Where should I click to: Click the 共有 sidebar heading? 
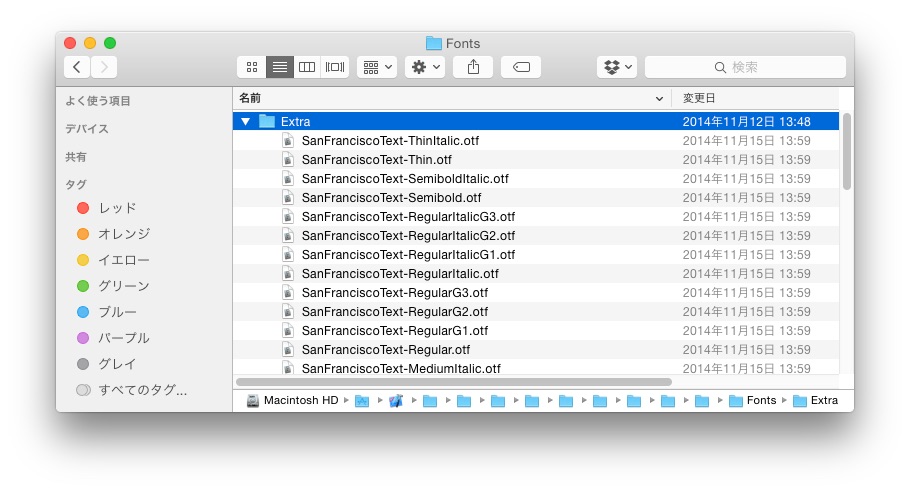(76, 157)
